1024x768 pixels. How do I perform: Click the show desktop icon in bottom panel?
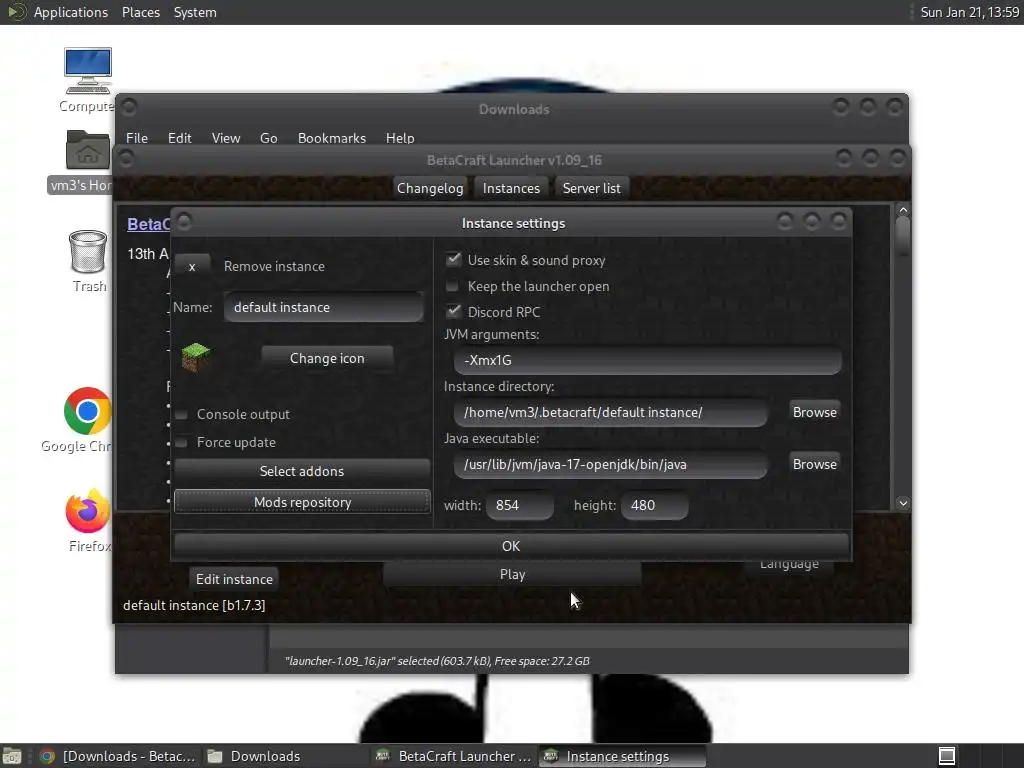(x=12, y=756)
